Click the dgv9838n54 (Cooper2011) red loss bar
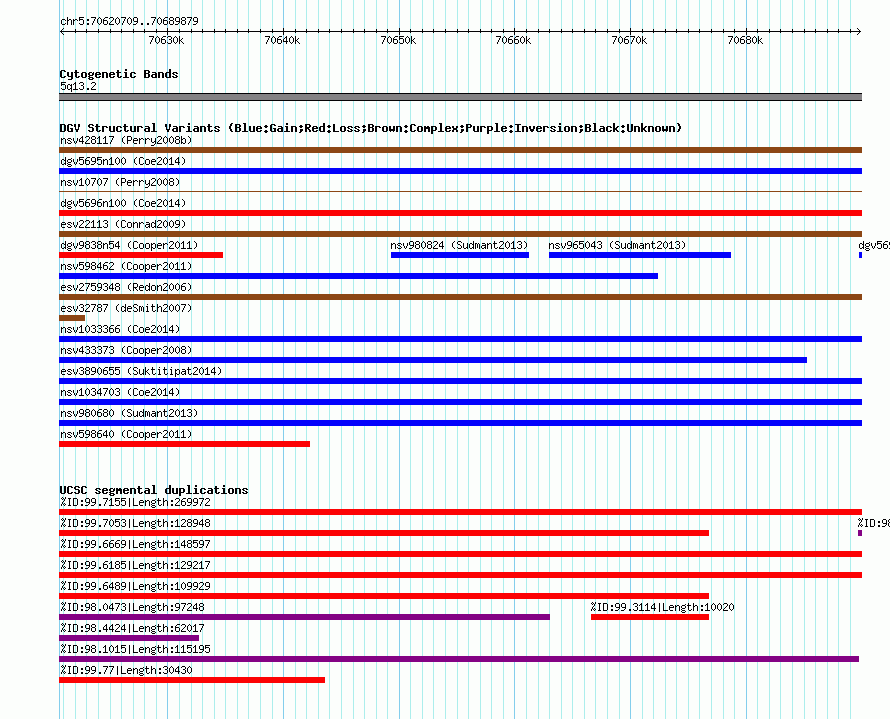 click(x=141, y=255)
